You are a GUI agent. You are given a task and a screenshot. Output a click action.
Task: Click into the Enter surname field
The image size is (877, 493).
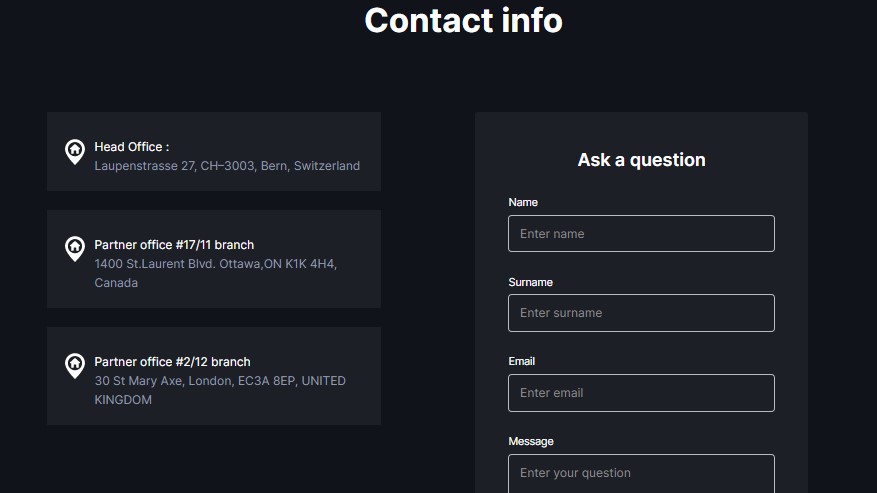tap(641, 313)
